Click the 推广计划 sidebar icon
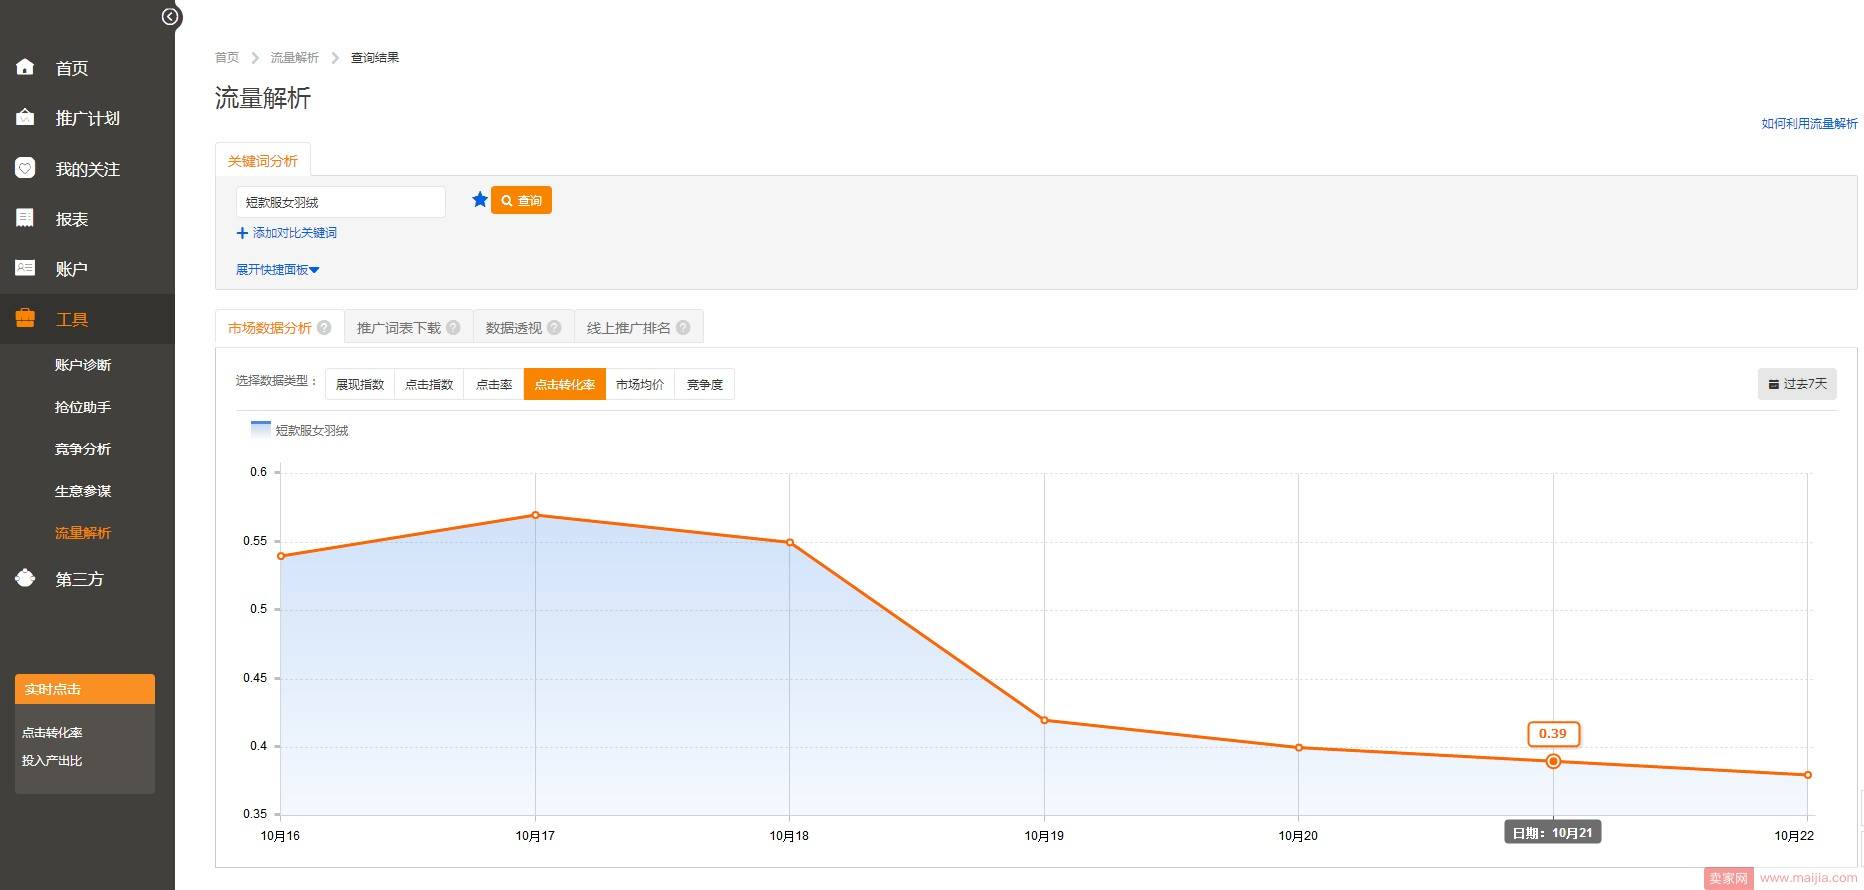Screen dimensions: 1864x890 (25, 117)
